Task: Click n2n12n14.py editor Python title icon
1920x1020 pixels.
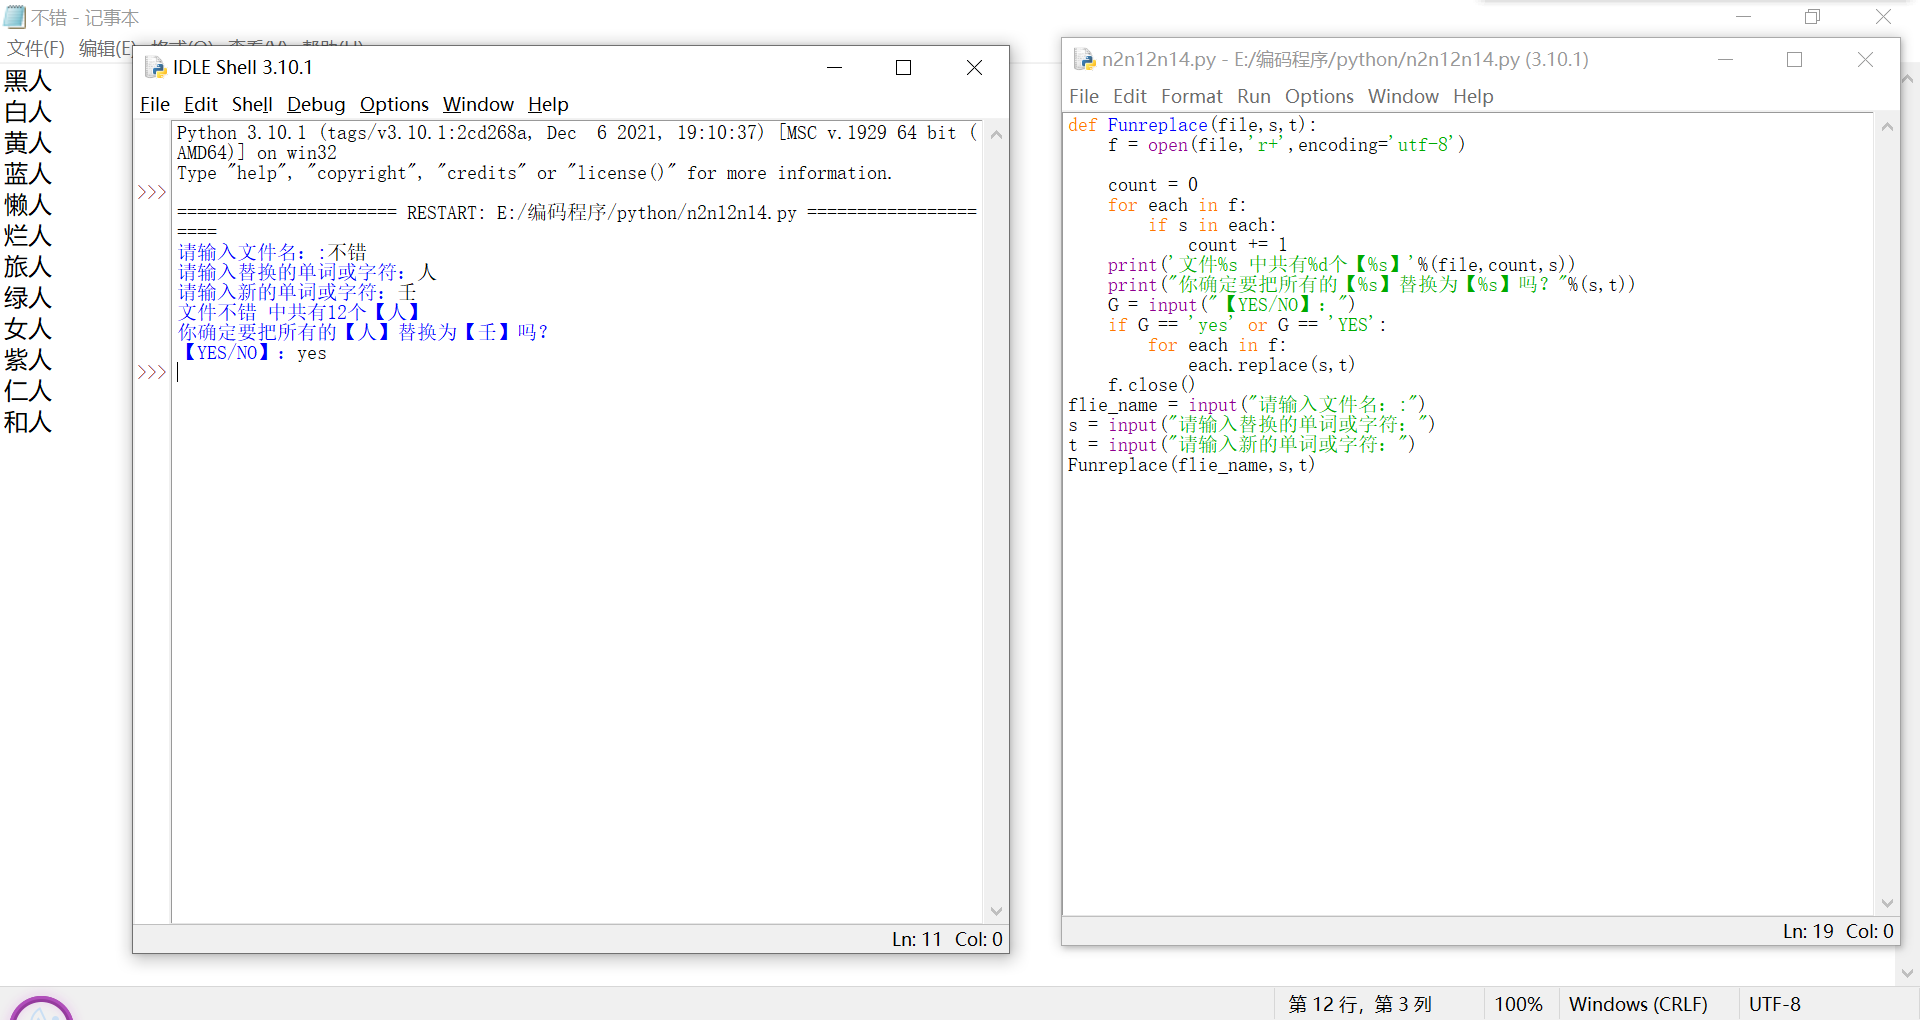Action: pyautogui.click(x=1084, y=59)
